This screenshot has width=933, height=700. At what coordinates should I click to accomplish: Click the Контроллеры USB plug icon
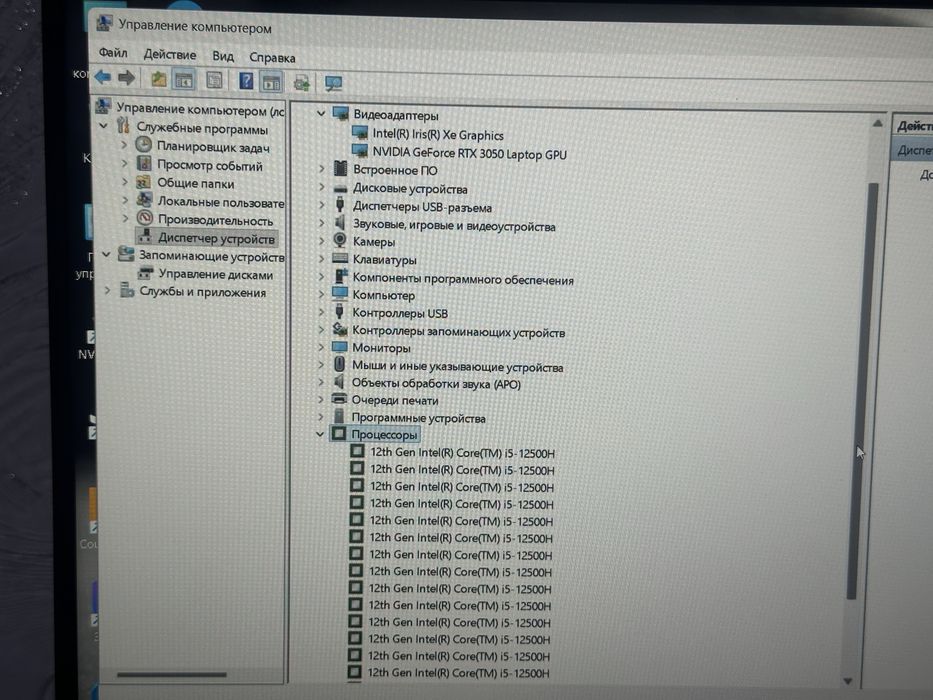click(x=339, y=311)
